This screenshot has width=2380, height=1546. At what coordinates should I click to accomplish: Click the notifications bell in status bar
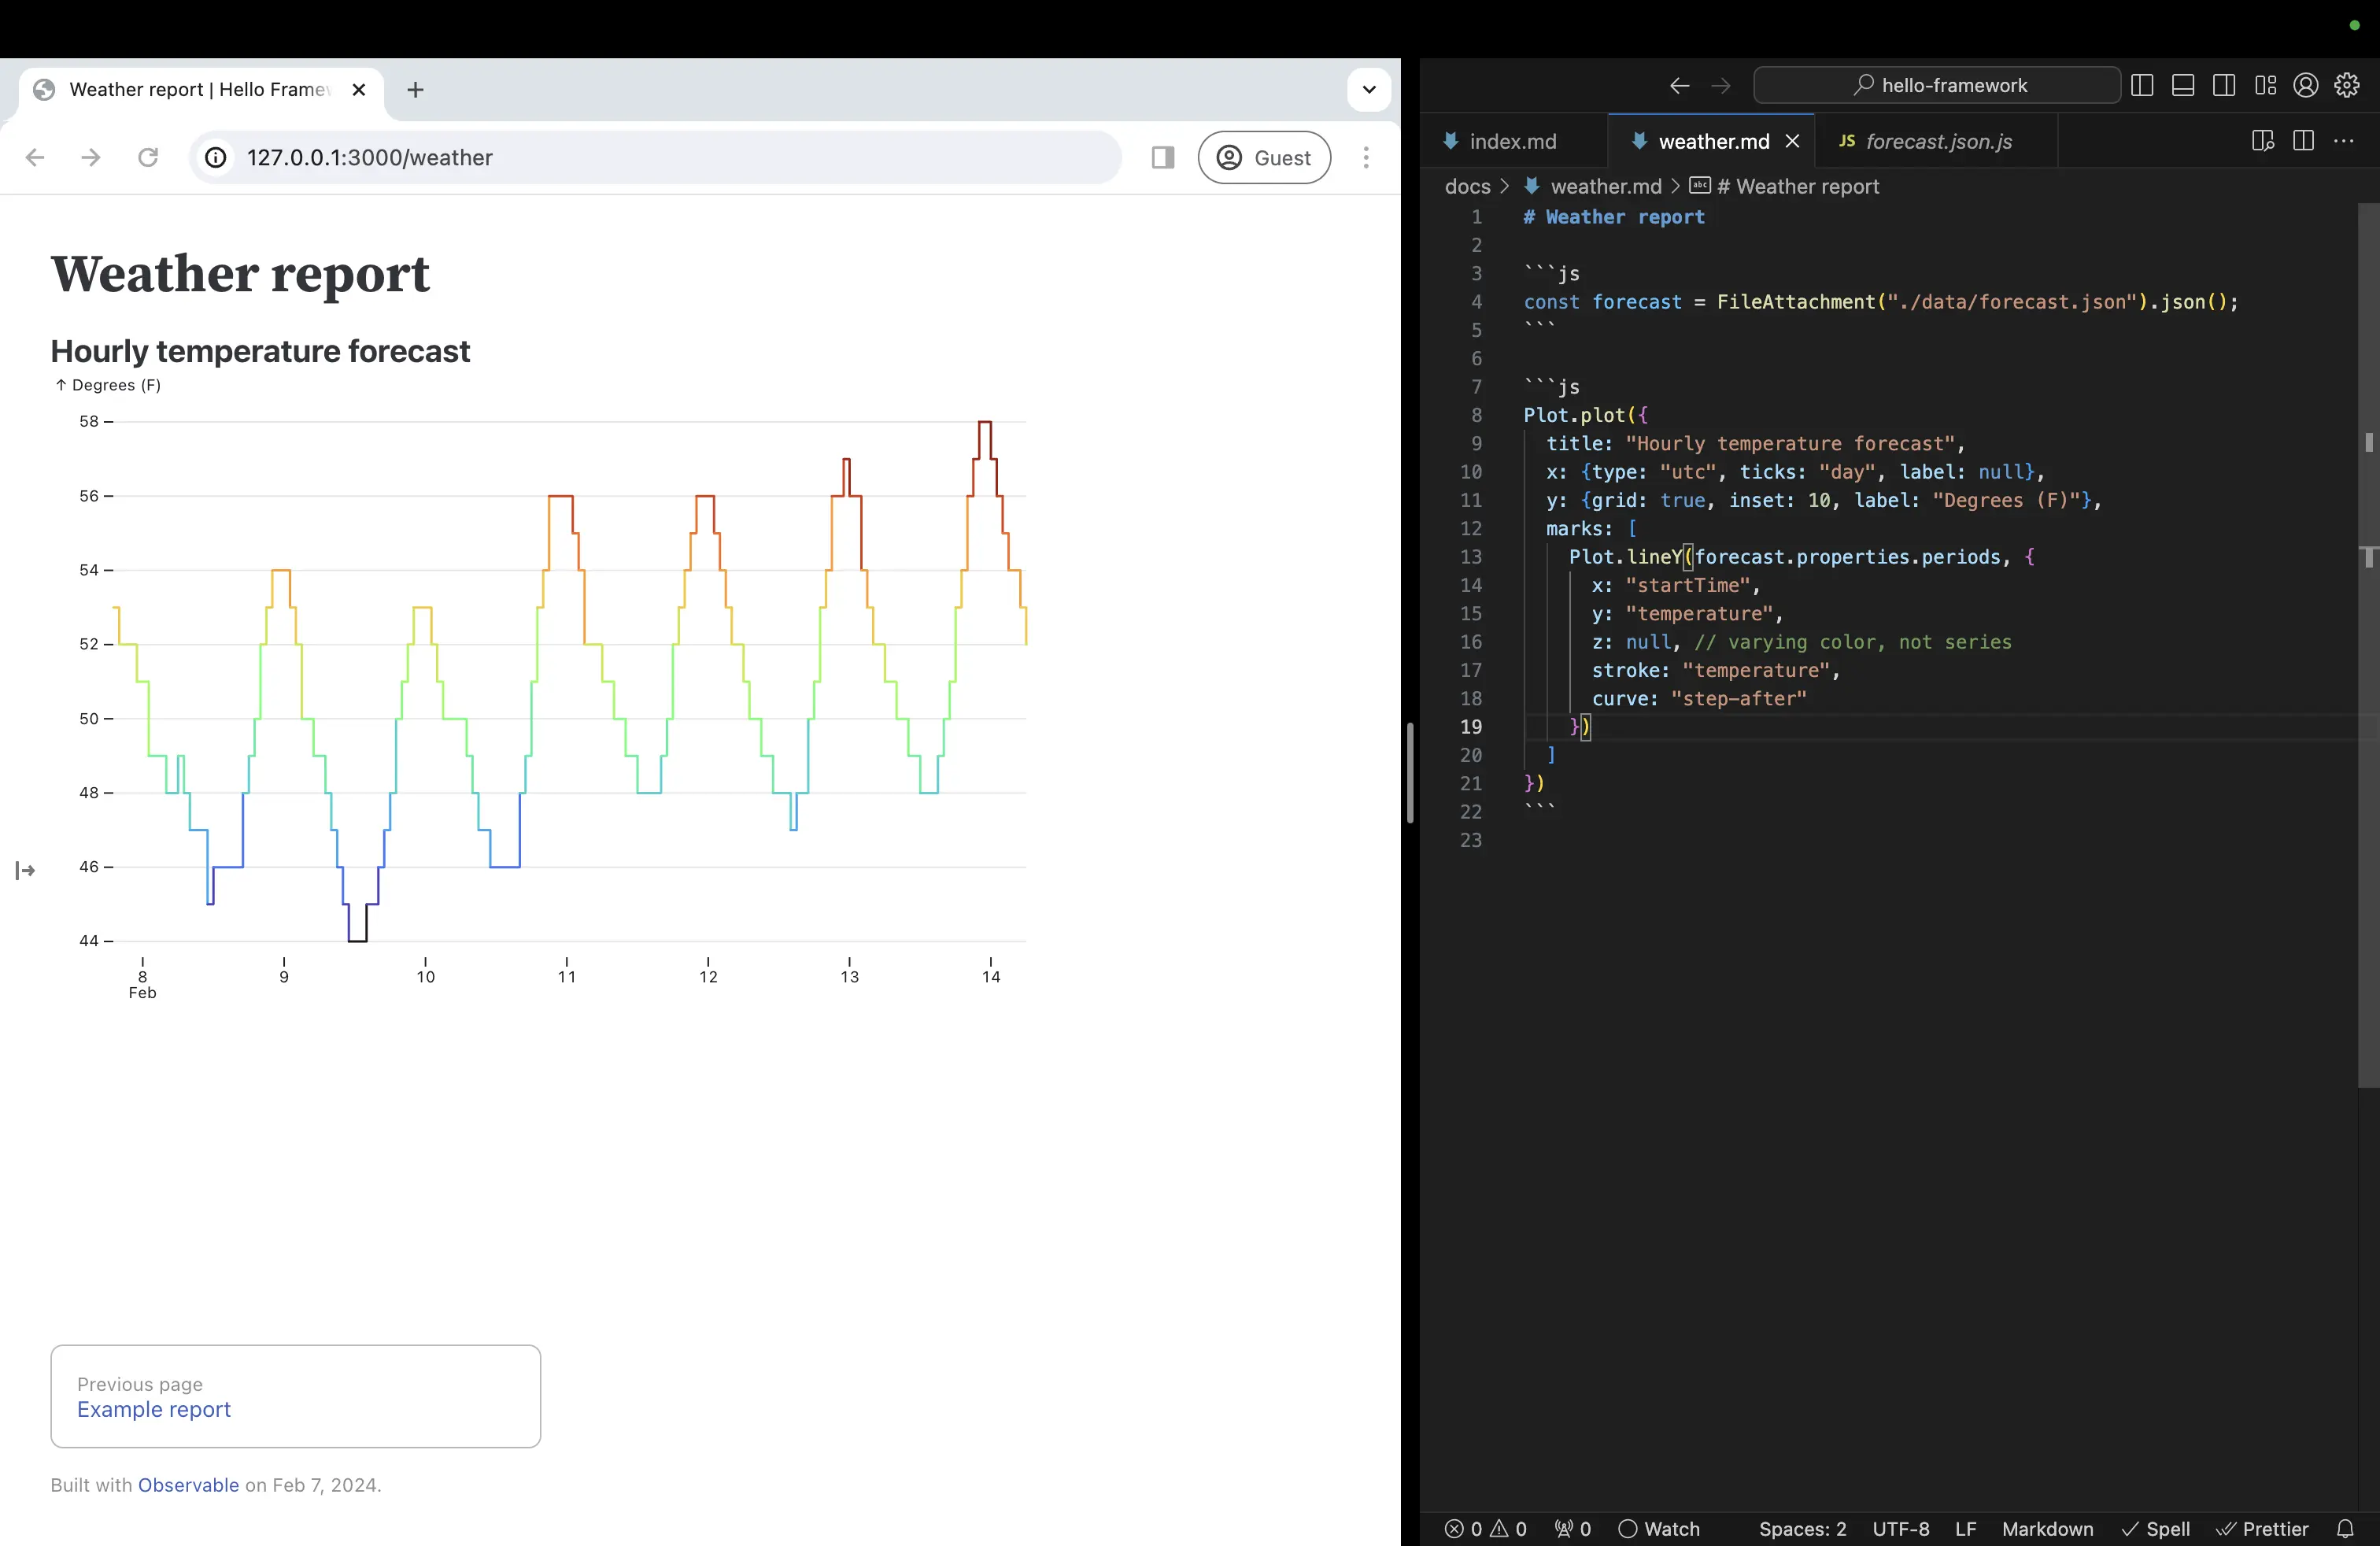point(2345,1528)
